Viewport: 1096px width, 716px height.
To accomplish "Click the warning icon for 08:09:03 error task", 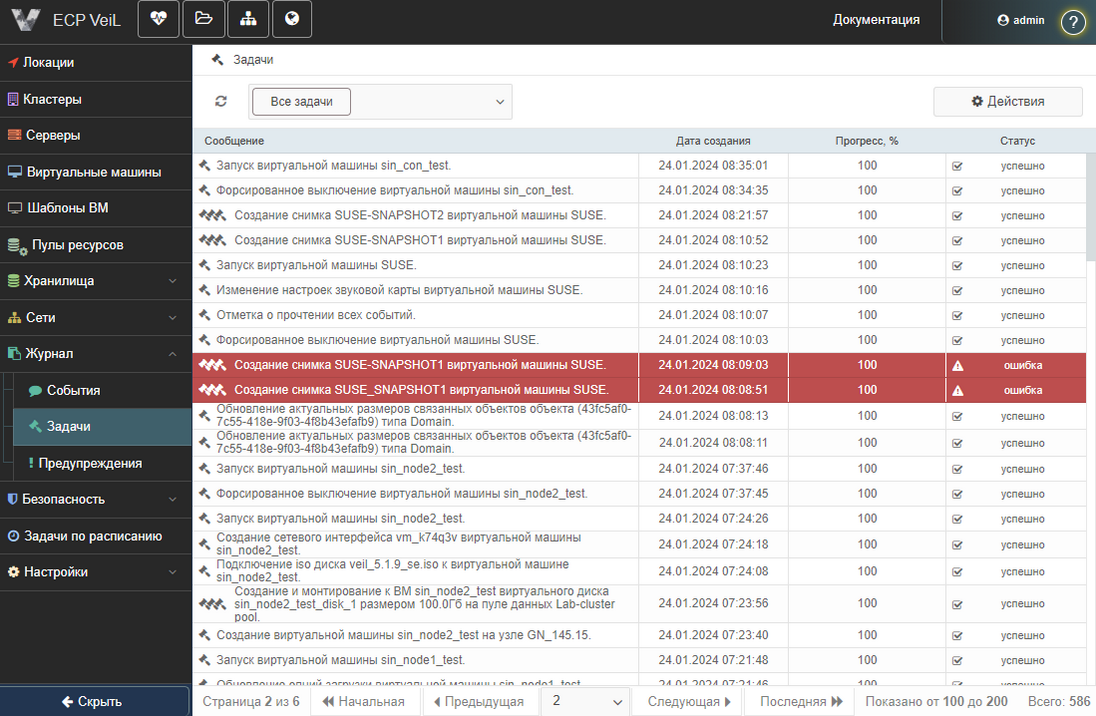I will [958, 366].
